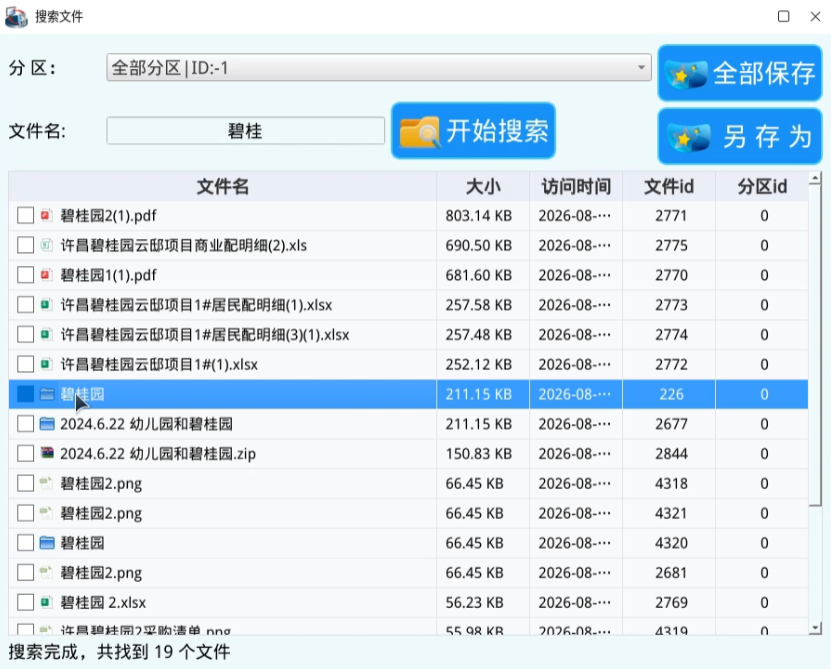
Task: Click Excel icon of 碧桂园 2.xlsx
Action: click(x=47, y=602)
